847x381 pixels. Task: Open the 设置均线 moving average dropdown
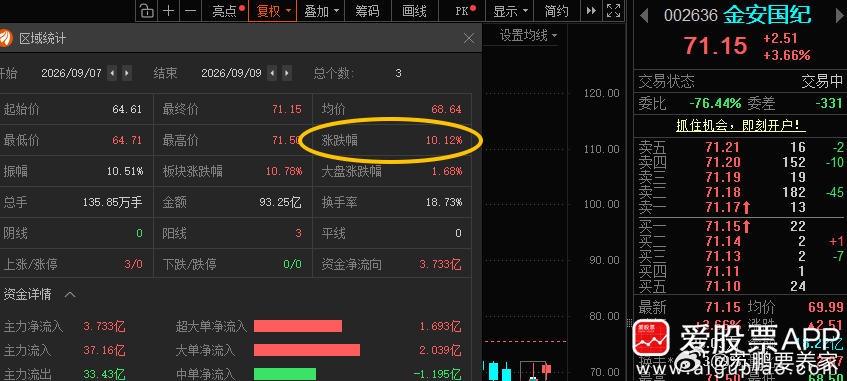tap(528, 36)
